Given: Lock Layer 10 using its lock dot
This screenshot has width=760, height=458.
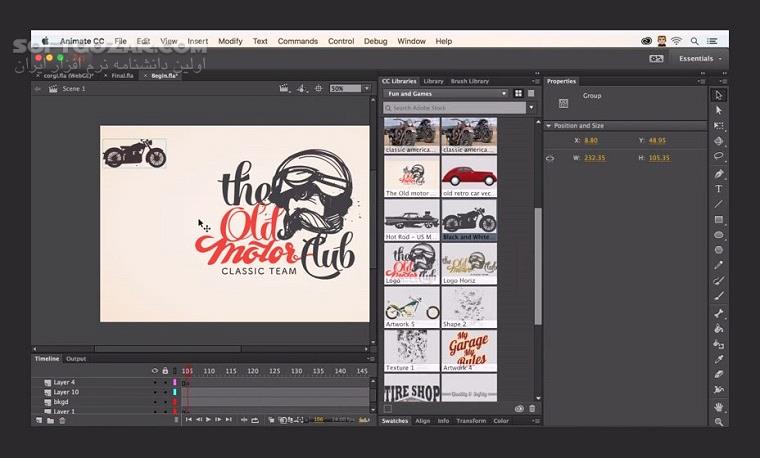Looking at the screenshot, I should click(165, 392).
